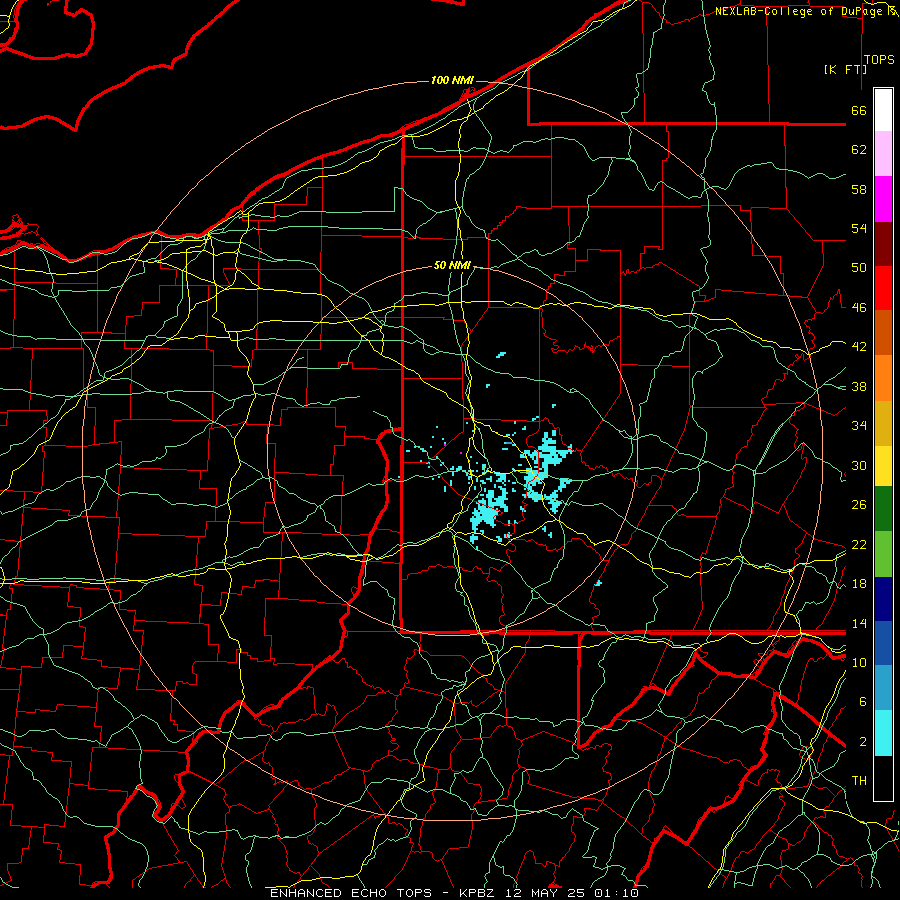Click the legend value 2

pyautogui.click(x=863, y=742)
